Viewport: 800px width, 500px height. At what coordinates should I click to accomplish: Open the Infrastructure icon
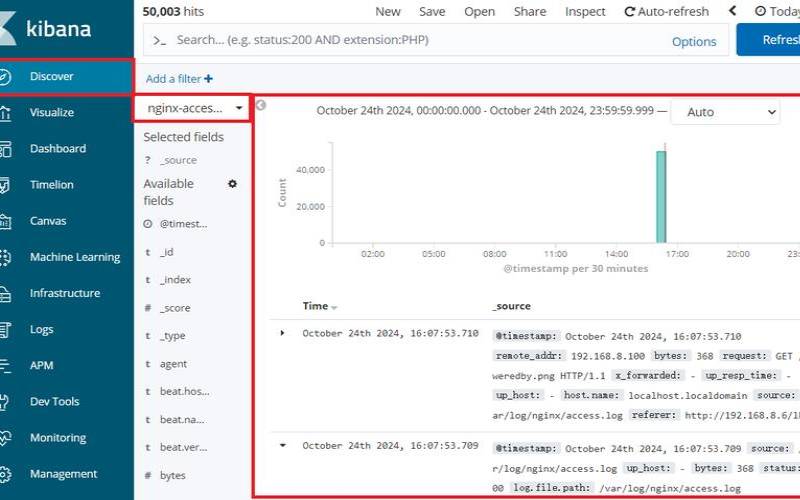point(5,294)
